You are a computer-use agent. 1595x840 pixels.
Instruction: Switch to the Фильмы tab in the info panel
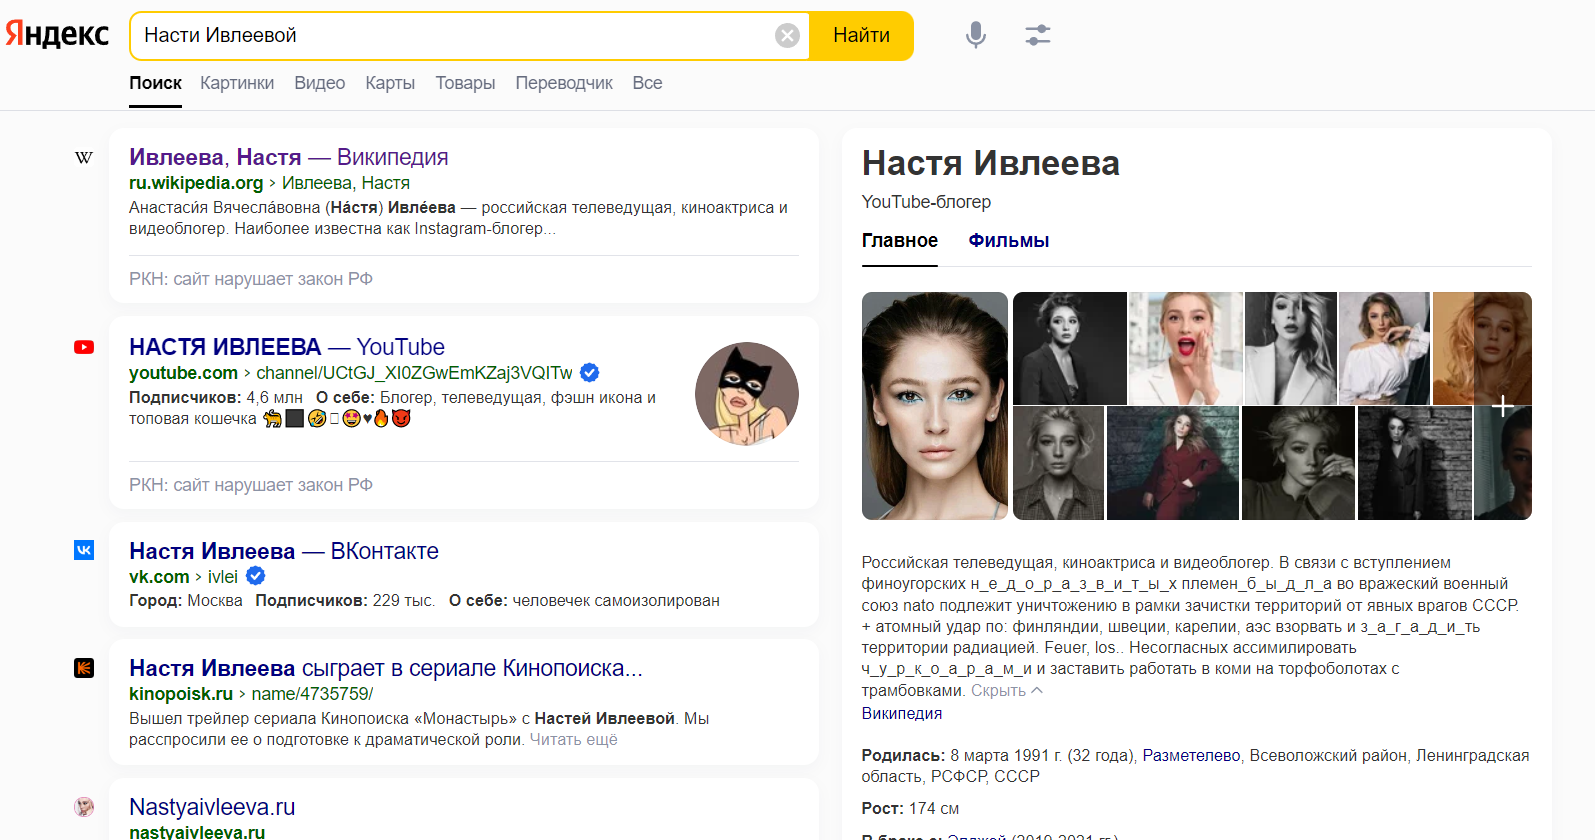pyautogui.click(x=1008, y=241)
